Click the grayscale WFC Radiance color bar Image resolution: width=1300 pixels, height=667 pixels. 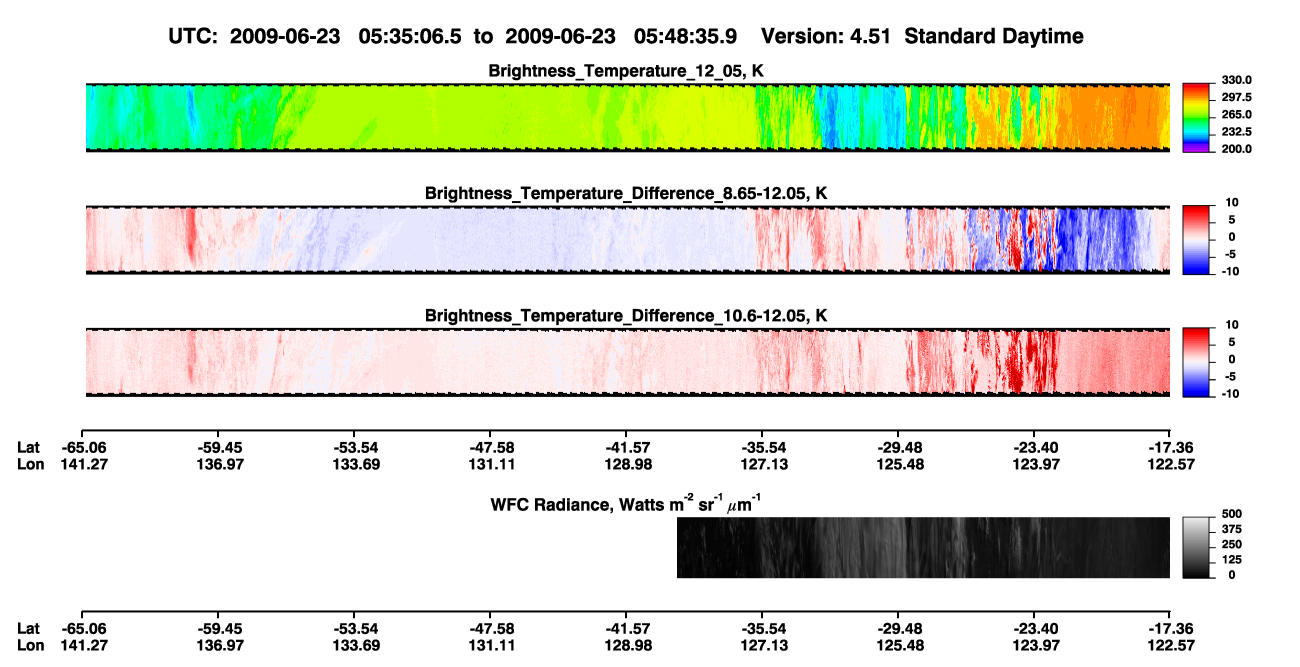[x=1195, y=547]
